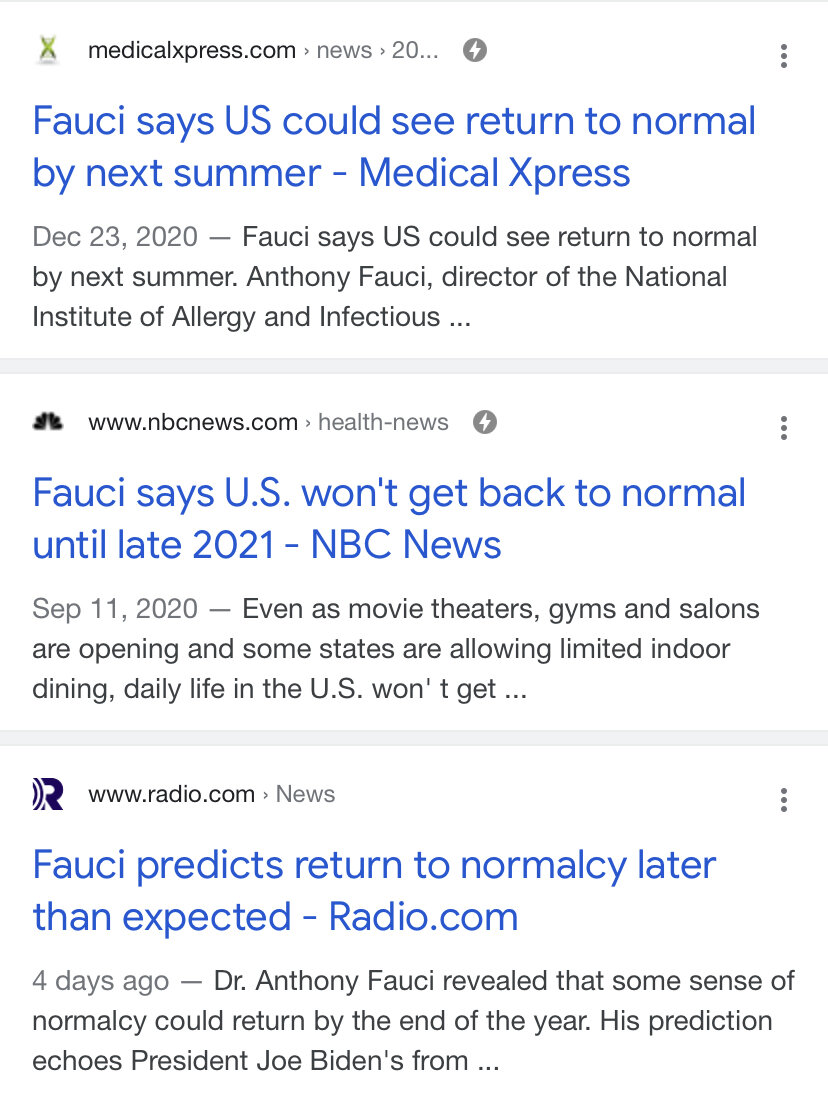Click the www.nbcnews.com URL text
Image resolution: width=828 pixels, height=1100 pixels.
pos(193,422)
